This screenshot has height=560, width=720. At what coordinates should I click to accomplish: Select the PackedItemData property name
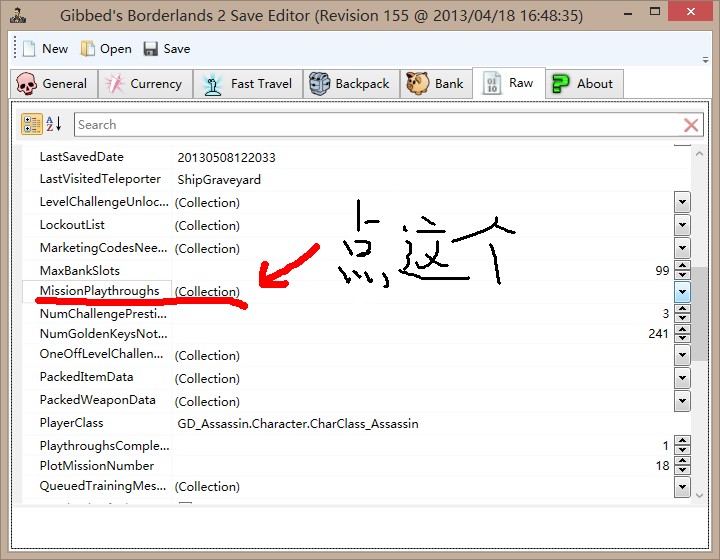pos(86,377)
